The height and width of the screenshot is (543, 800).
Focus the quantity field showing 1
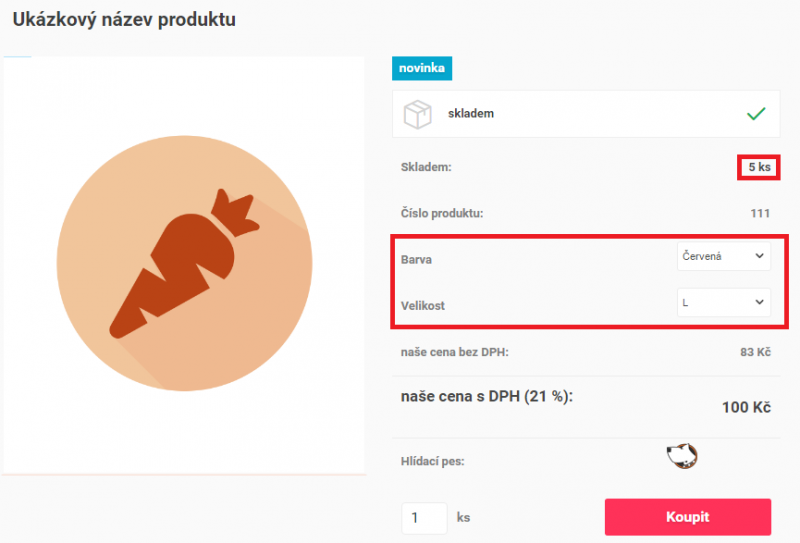[x=424, y=518]
